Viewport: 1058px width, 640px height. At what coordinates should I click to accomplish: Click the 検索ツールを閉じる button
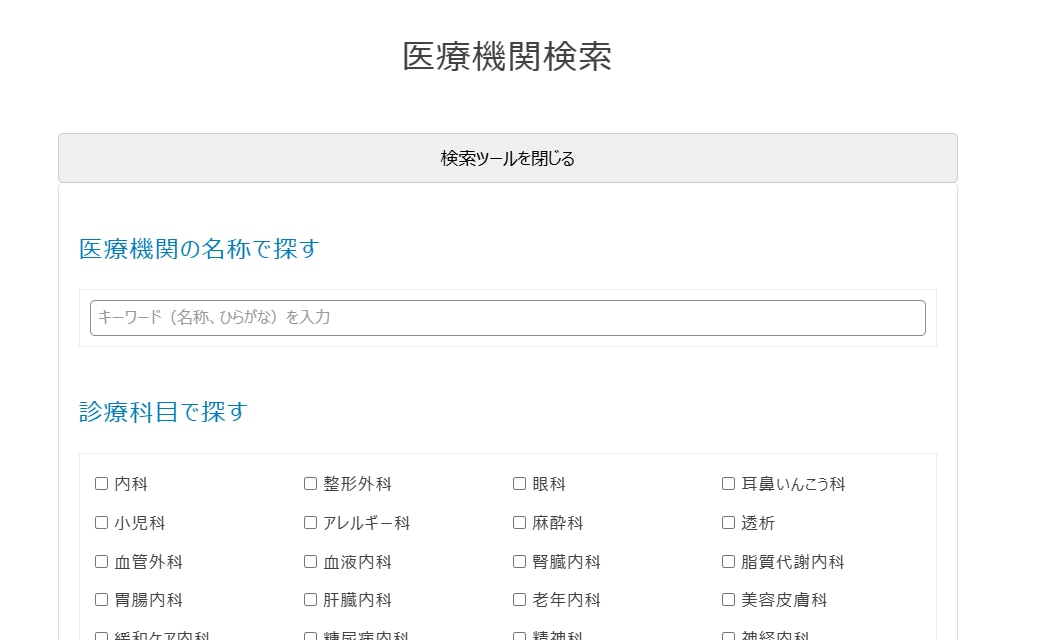coord(507,158)
